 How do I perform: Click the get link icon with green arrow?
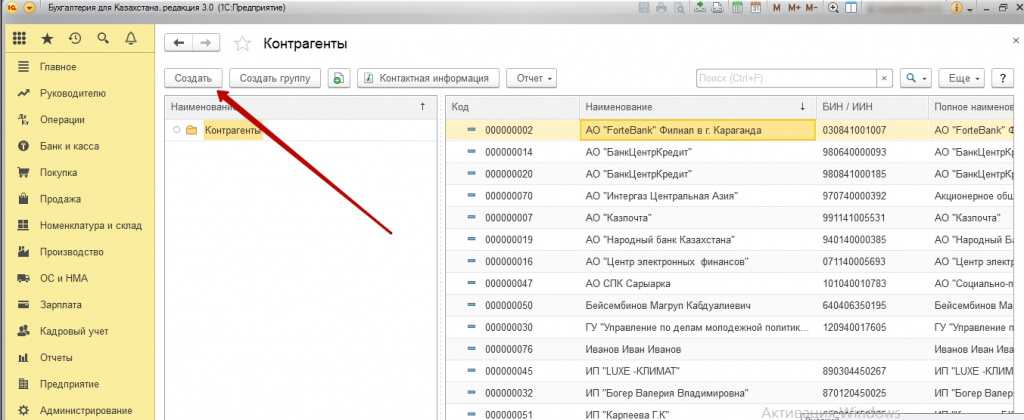point(699,8)
